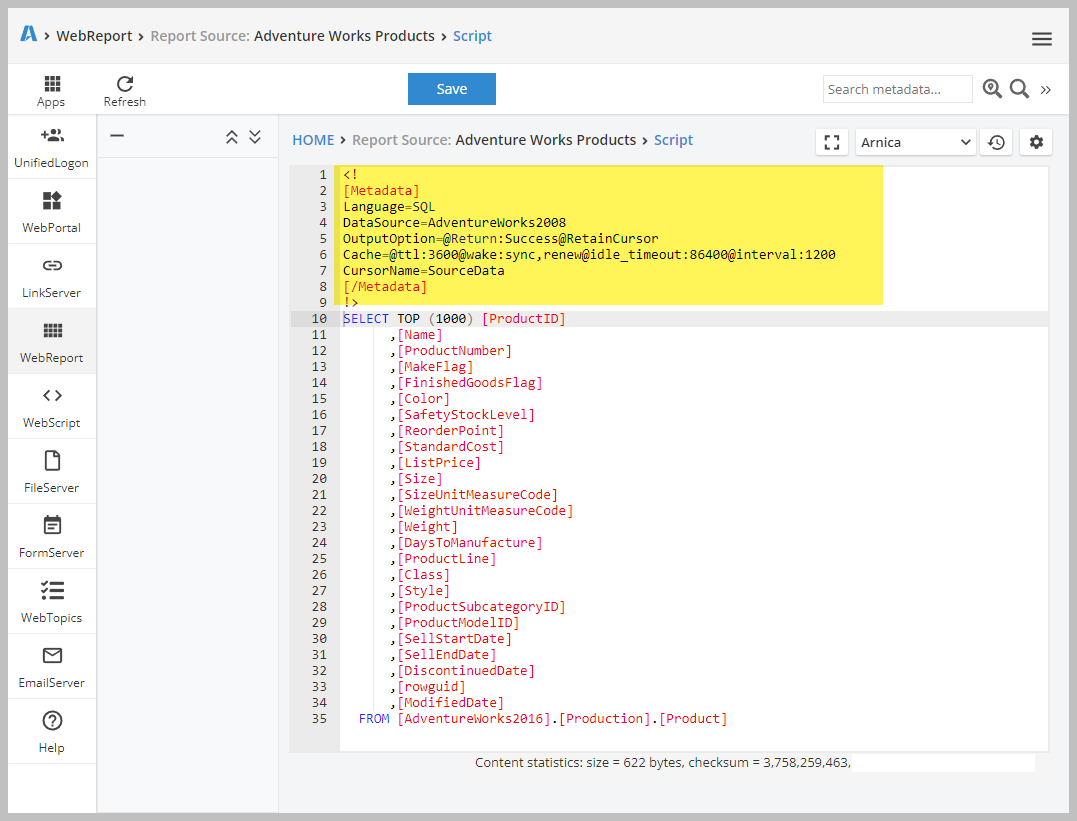Toggle fullscreen view for the script editor
The image size is (1077, 821).
coord(832,142)
